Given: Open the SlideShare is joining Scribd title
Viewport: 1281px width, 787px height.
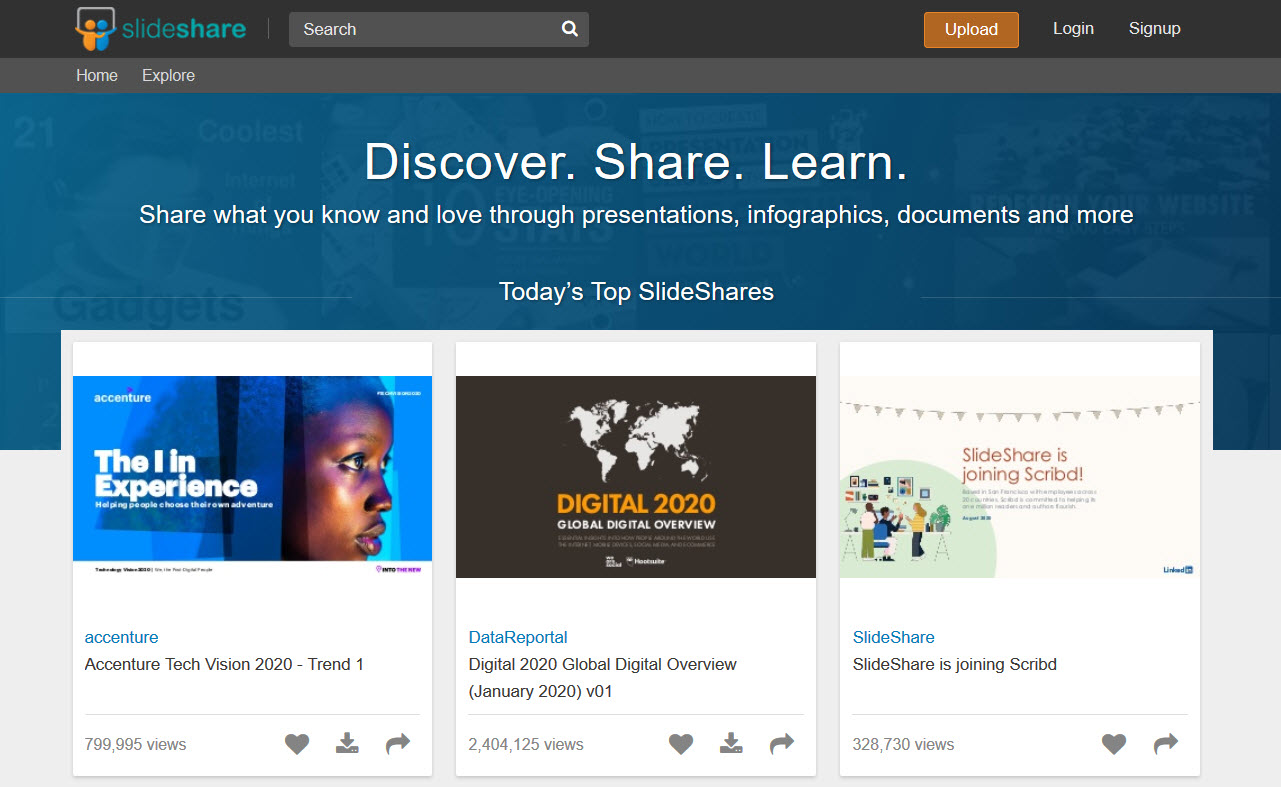Looking at the screenshot, I should pos(955,664).
